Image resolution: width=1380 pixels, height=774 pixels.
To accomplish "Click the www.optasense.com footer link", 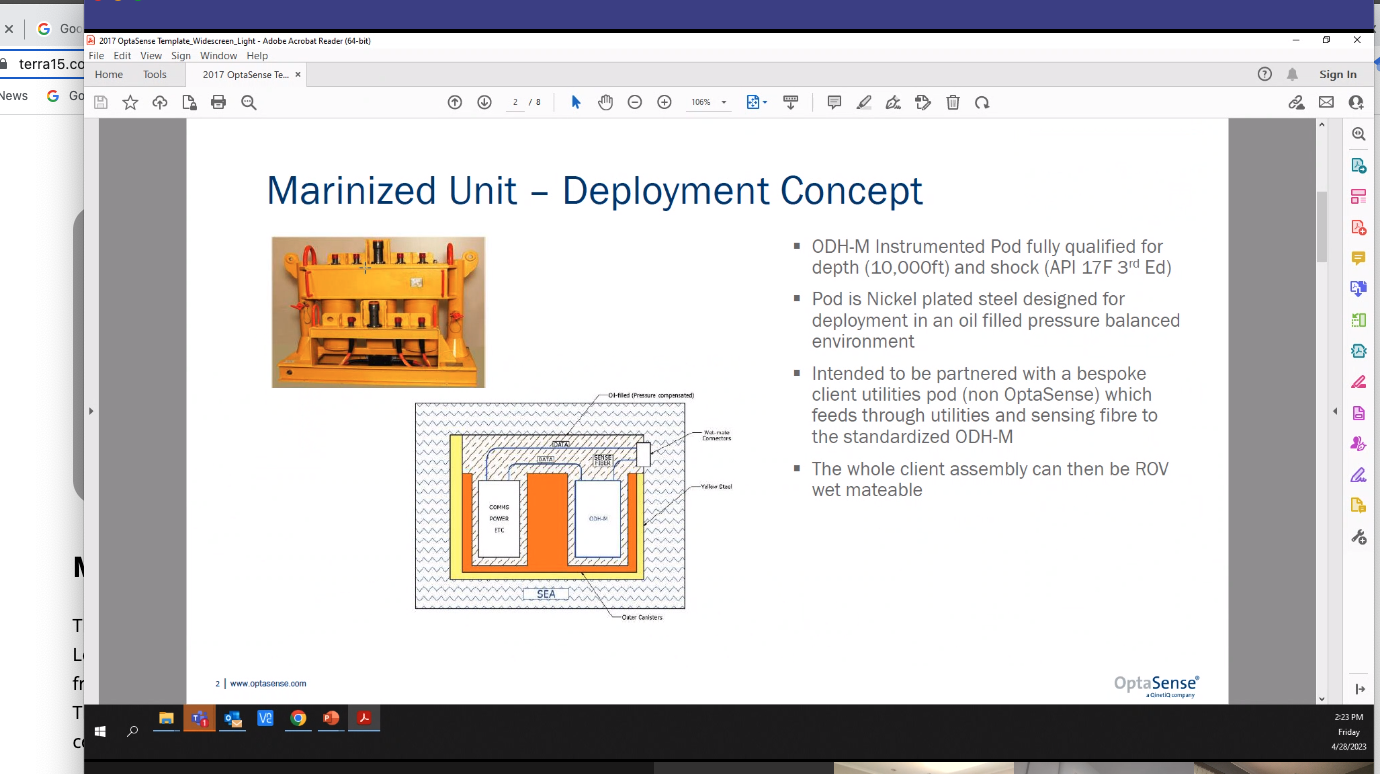I will (268, 684).
